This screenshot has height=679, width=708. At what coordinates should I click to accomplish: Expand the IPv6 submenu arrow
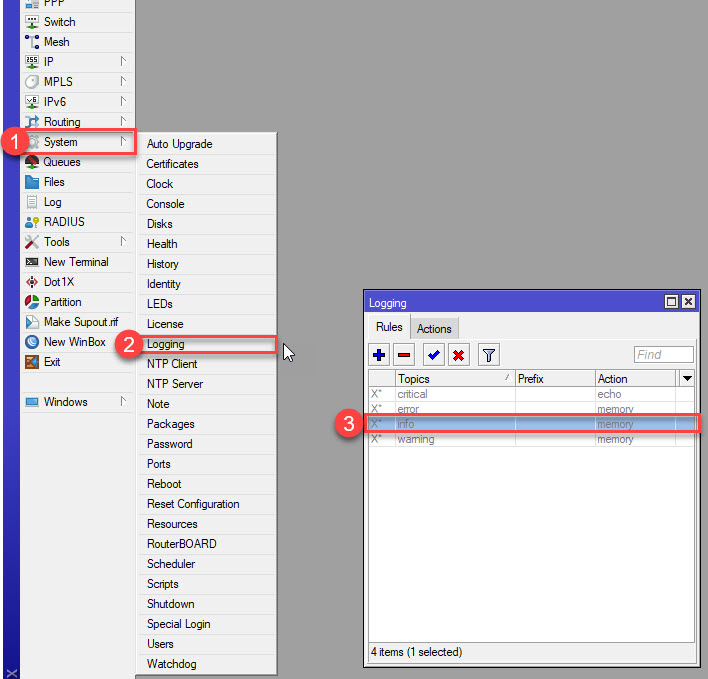tap(123, 101)
